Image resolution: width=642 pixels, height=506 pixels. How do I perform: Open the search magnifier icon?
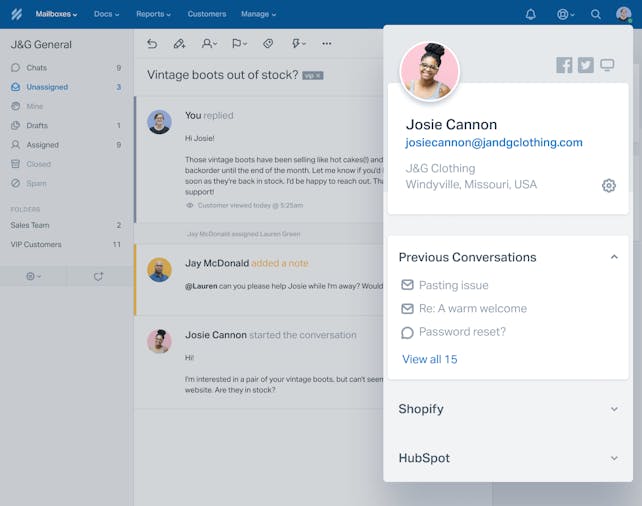pos(596,14)
